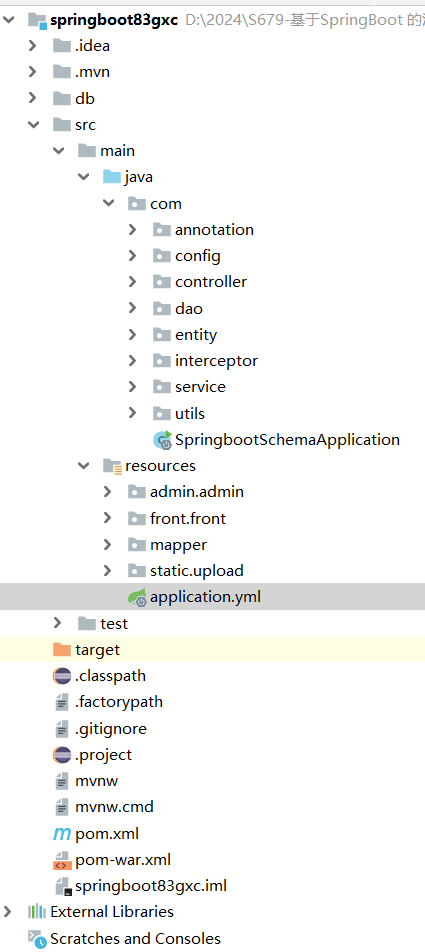This screenshot has width=425, height=952.
Task: Collapse the src folder arrow
Action: tap(32, 124)
